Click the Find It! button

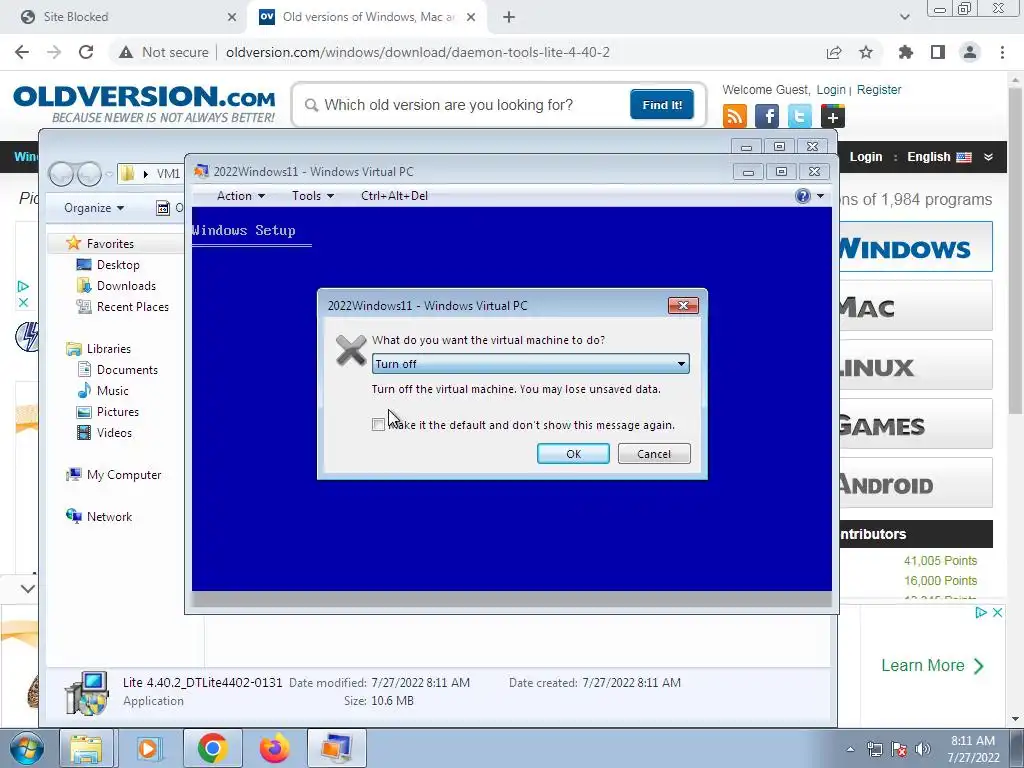click(662, 105)
